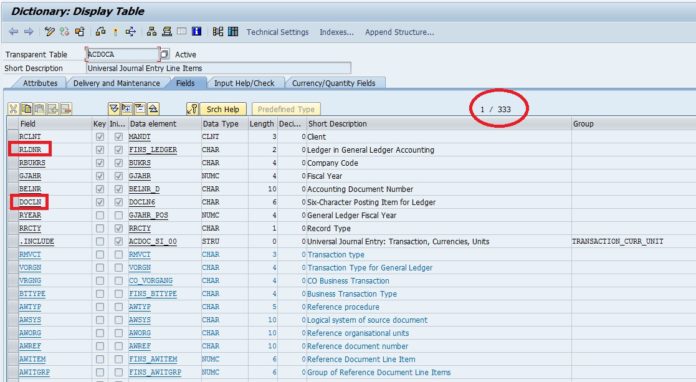This screenshot has width=696, height=382.
Task: Show the object list hierarchy icon
Action: [x=152, y=32]
